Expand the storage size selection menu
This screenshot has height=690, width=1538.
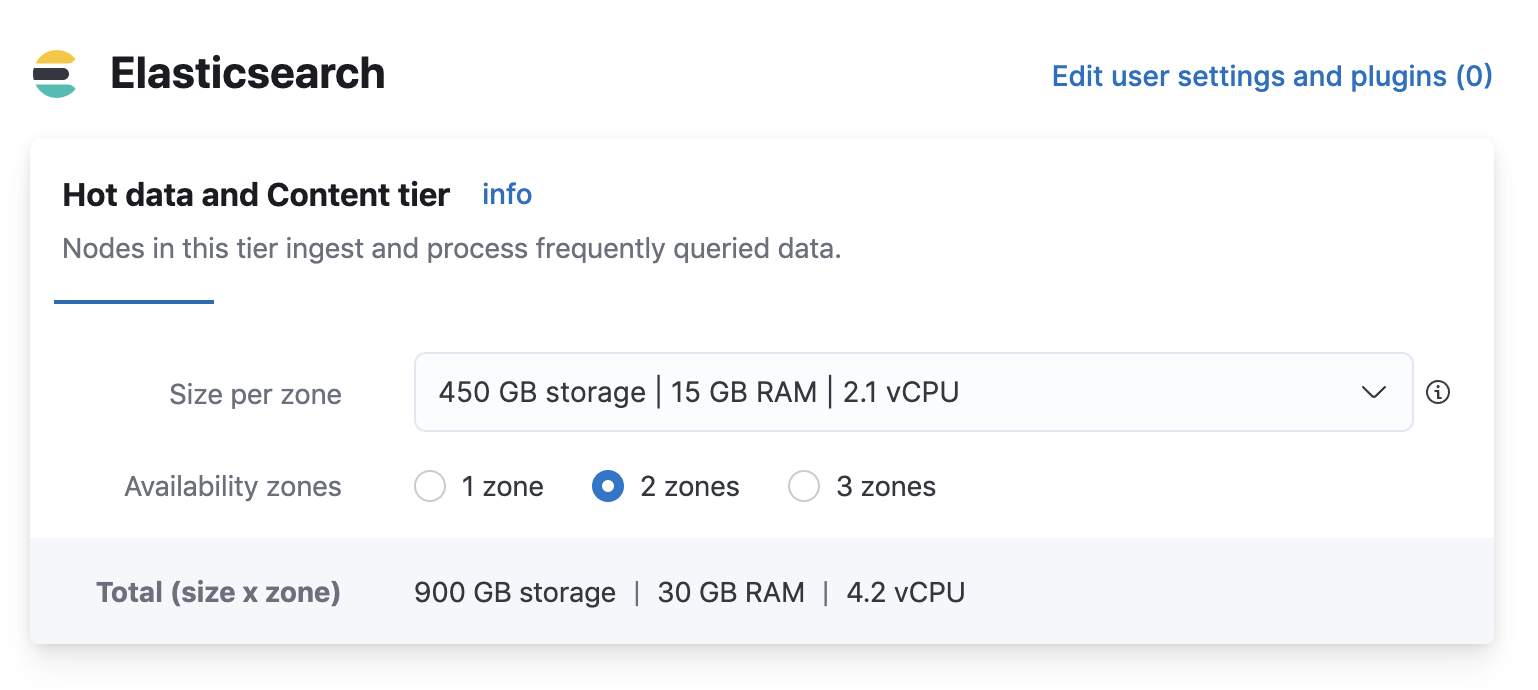[913, 392]
